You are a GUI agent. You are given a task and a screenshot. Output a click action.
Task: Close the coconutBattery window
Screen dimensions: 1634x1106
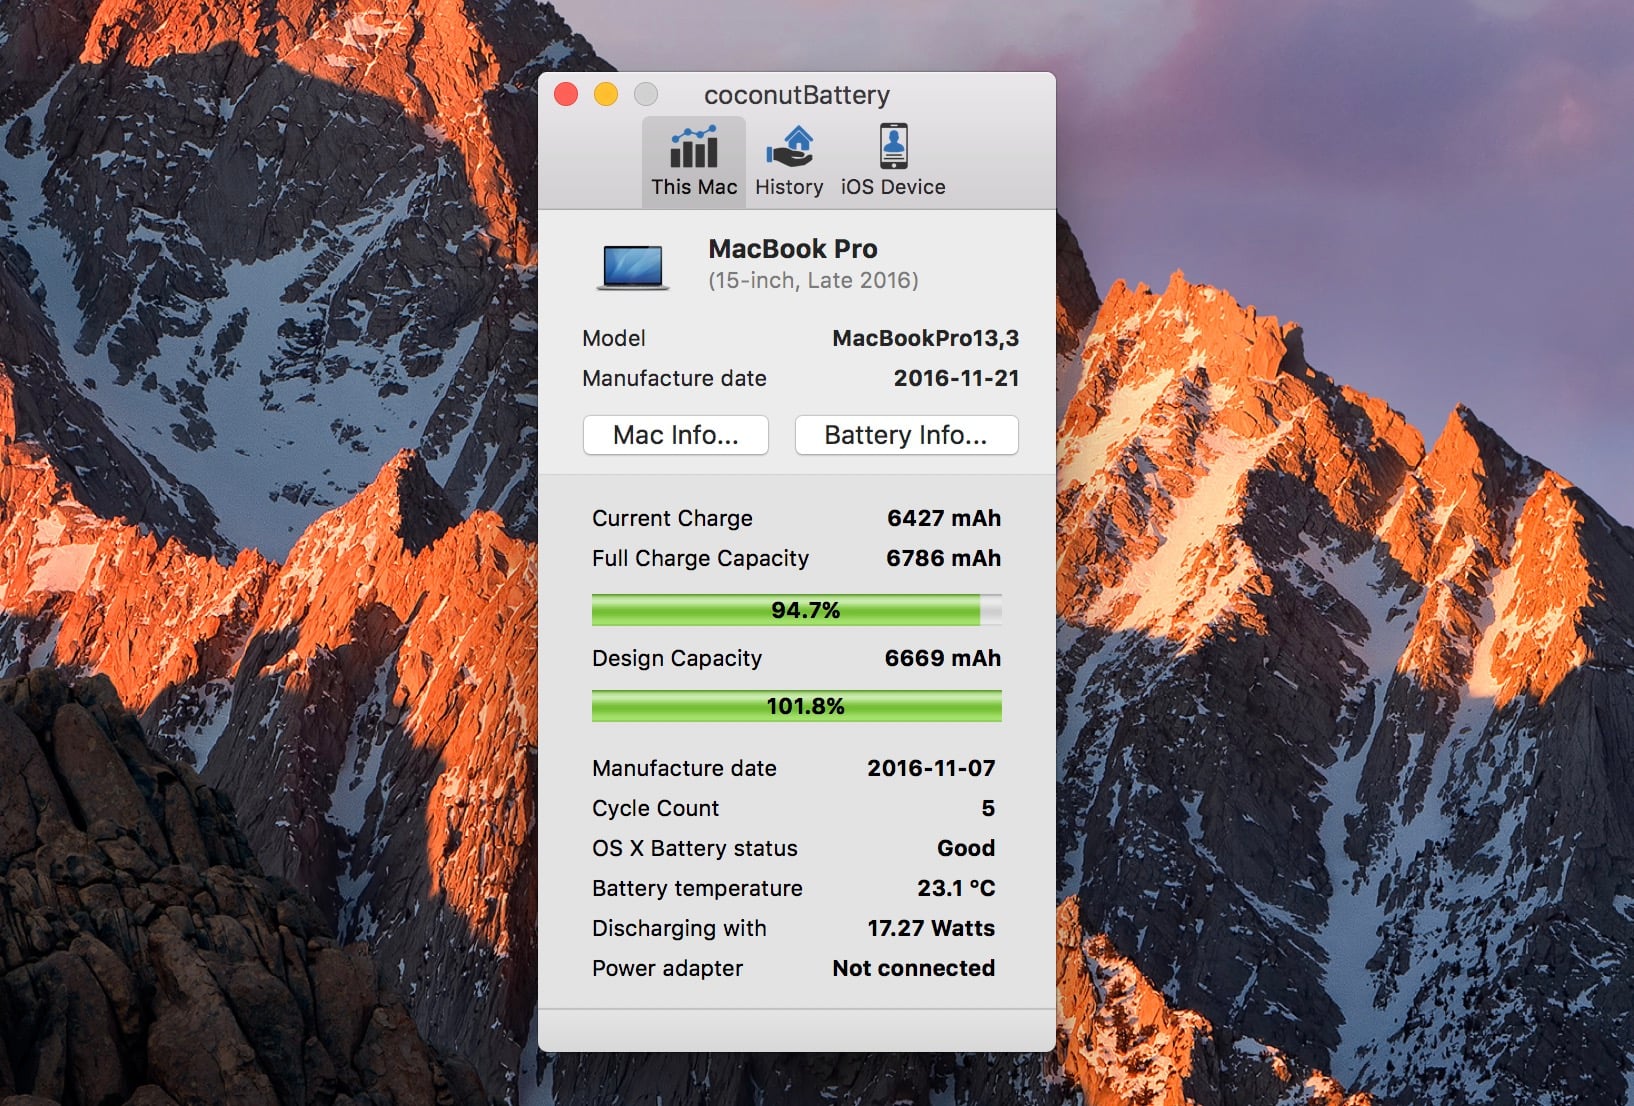coord(566,94)
